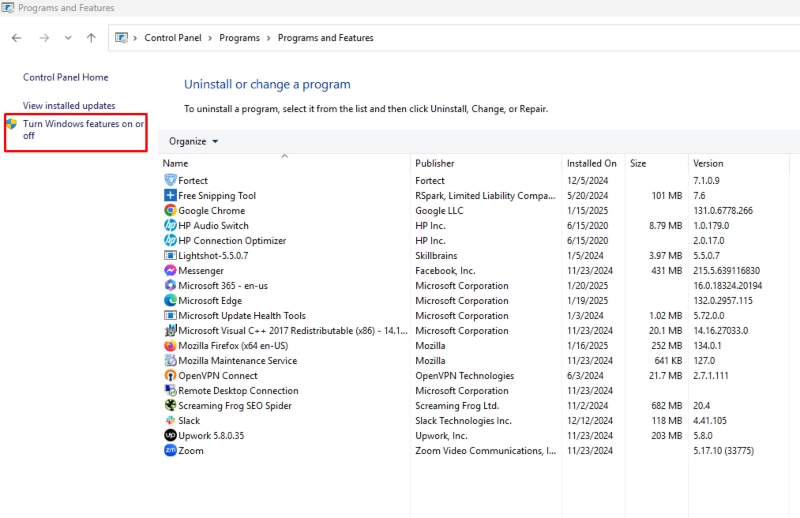Click the Mozilla Firefox icon
This screenshot has width=800, height=518.
click(170, 346)
